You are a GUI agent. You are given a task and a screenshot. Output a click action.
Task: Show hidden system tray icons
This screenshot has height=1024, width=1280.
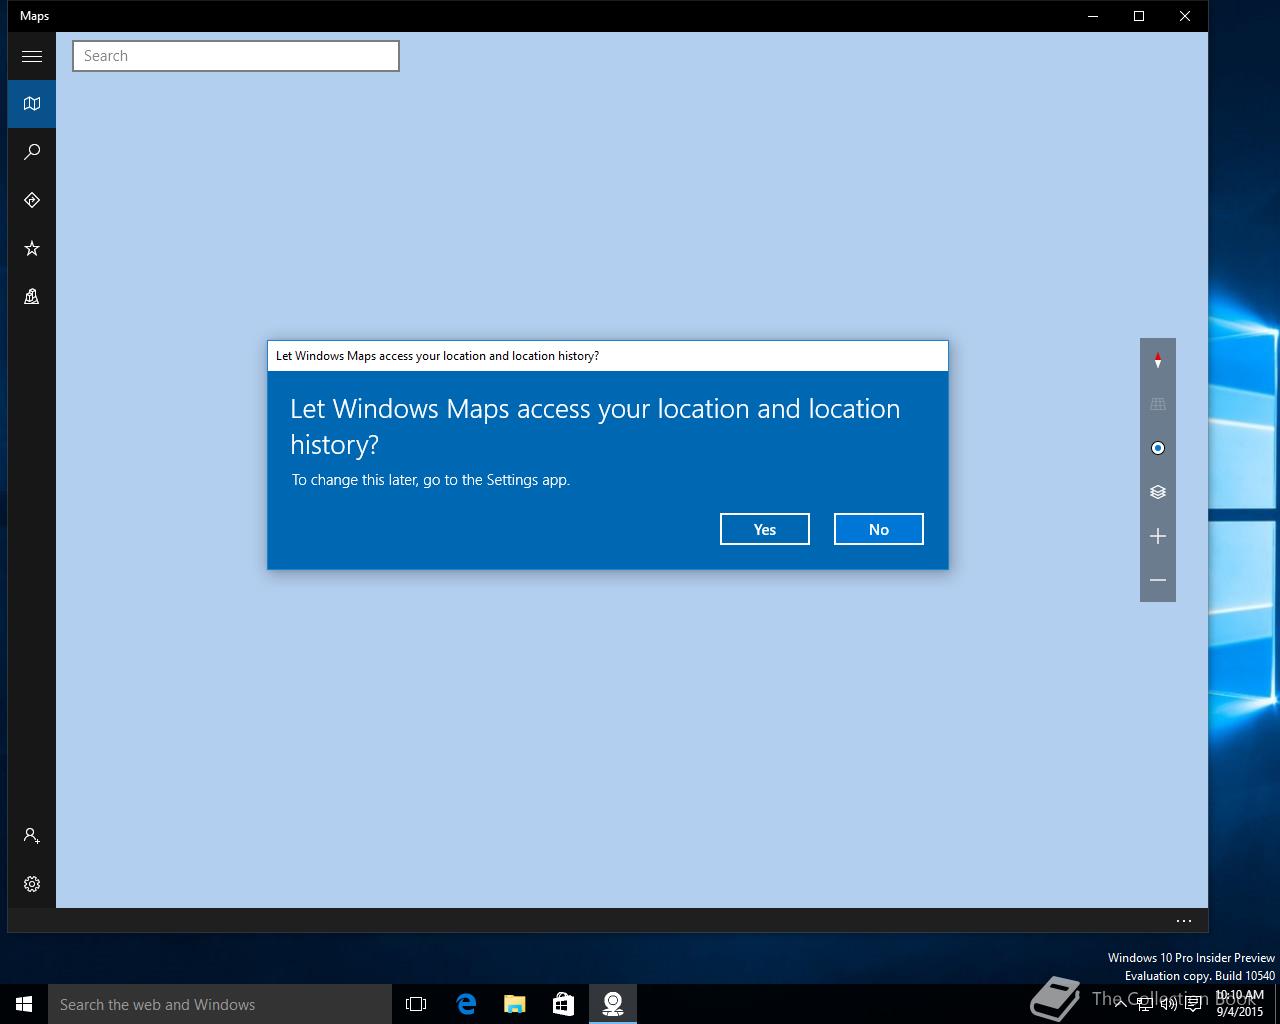click(1121, 1005)
